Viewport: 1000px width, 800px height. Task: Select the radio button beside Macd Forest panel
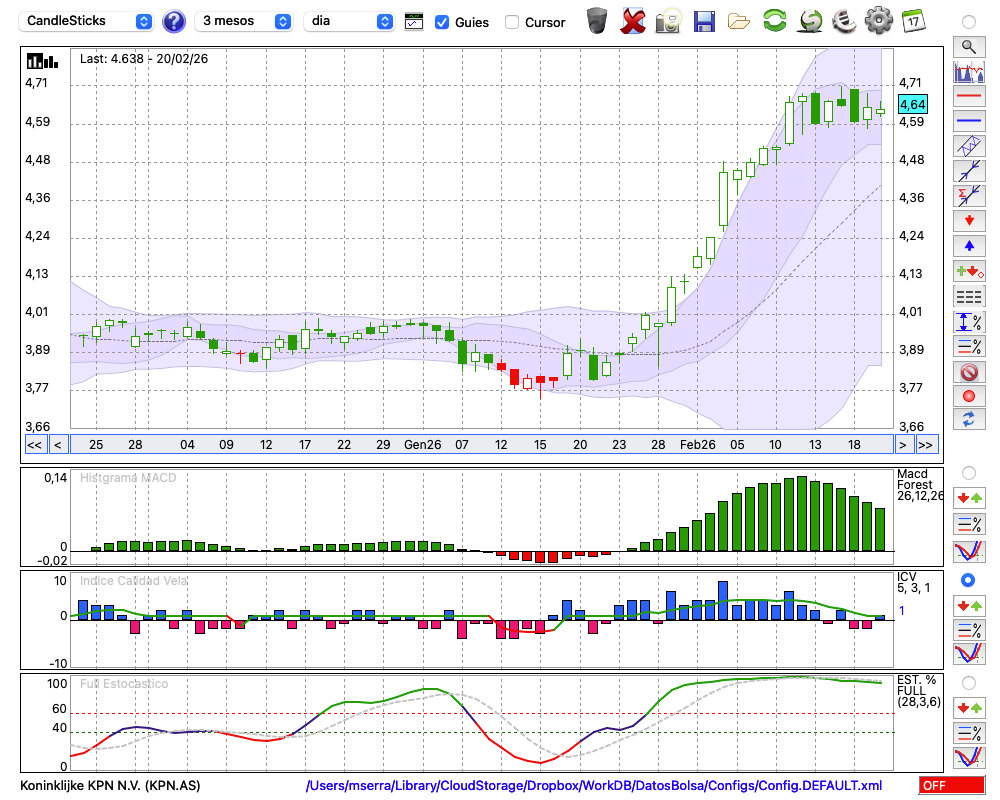[x=968, y=472]
